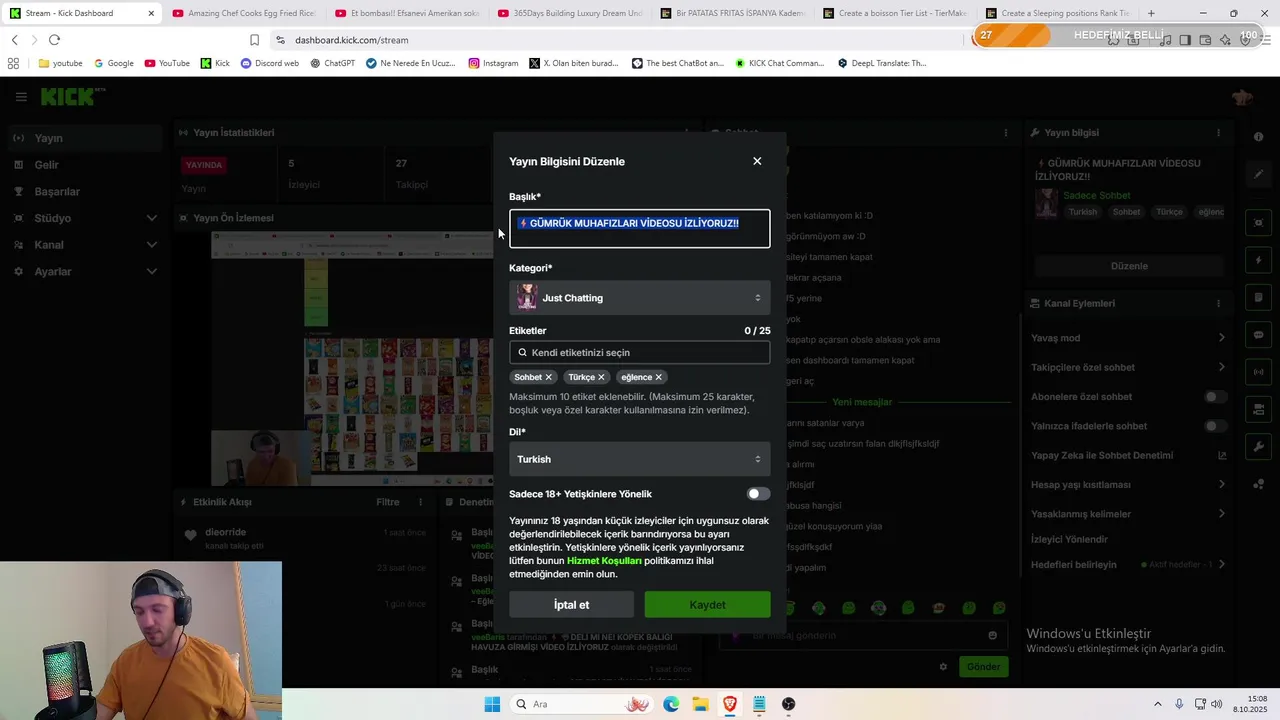Image resolution: width=1280 pixels, height=720 pixels.
Task: Click the info icon on the right strip
Action: tap(1258, 137)
